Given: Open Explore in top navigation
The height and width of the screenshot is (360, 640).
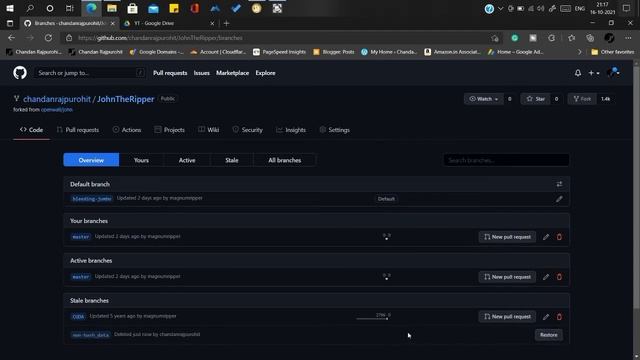Looking at the screenshot, I should pyautogui.click(x=265, y=73).
